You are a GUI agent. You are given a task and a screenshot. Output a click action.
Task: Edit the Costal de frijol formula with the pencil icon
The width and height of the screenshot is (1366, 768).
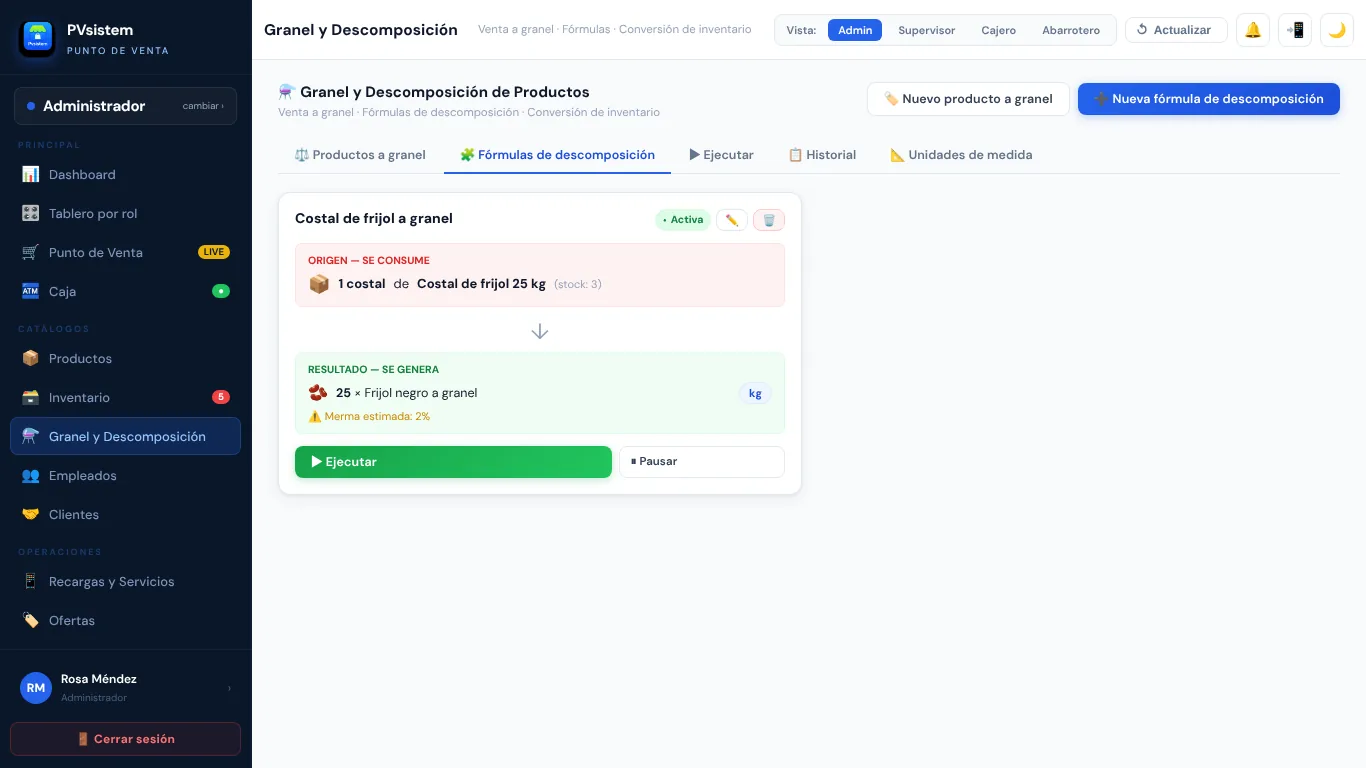732,220
